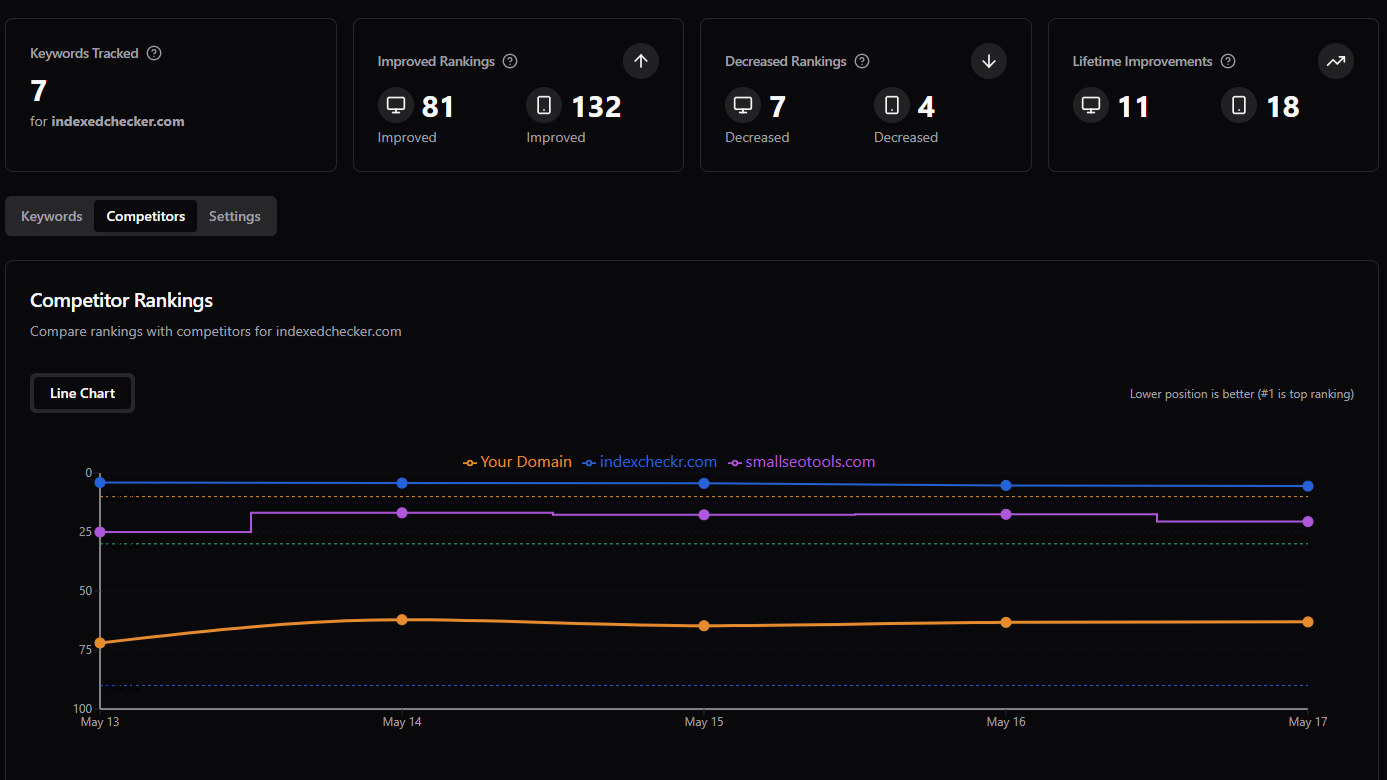Switch to the Keywords tab
This screenshot has width=1387, height=780.
[52, 216]
